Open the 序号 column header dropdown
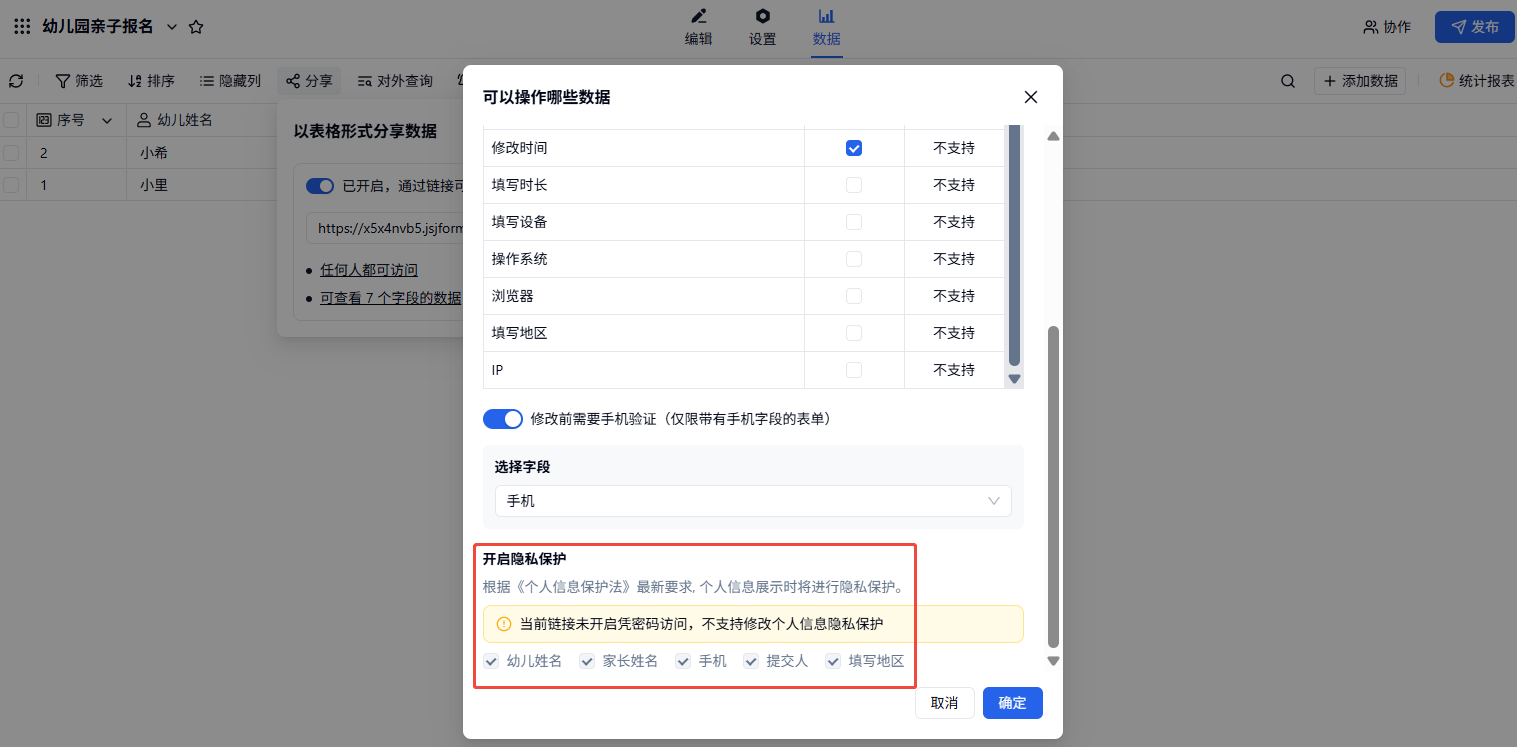Viewport: 1517px width, 747px height. point(109,120)
